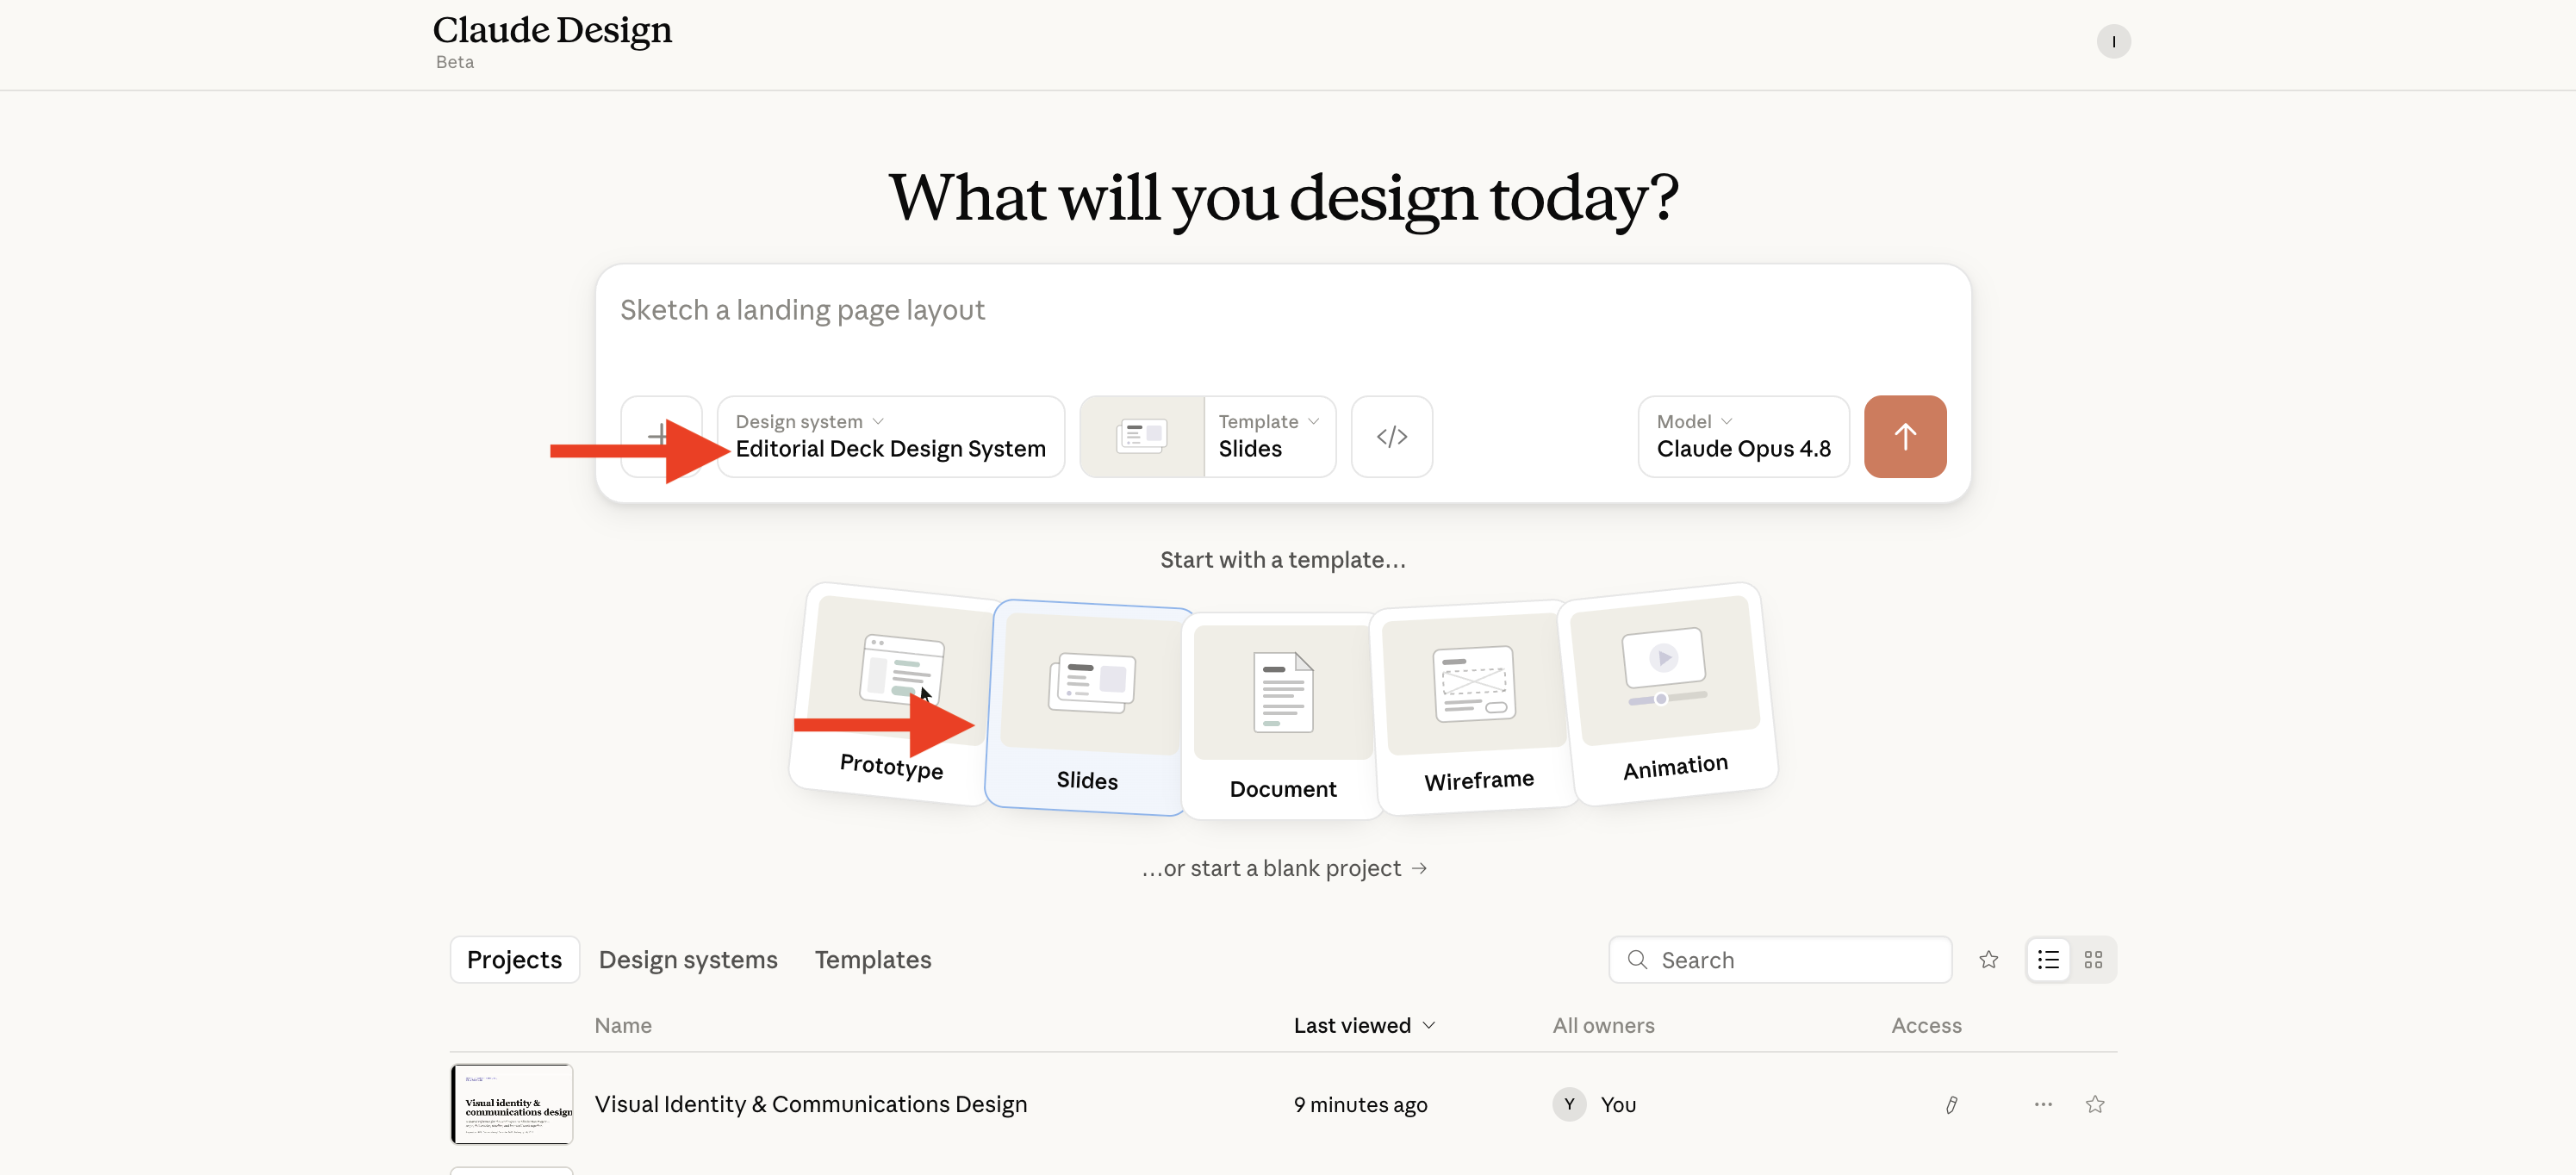The image size is (2576, 1175).
Task: Click the project Search field
Action: point(1779,959)
